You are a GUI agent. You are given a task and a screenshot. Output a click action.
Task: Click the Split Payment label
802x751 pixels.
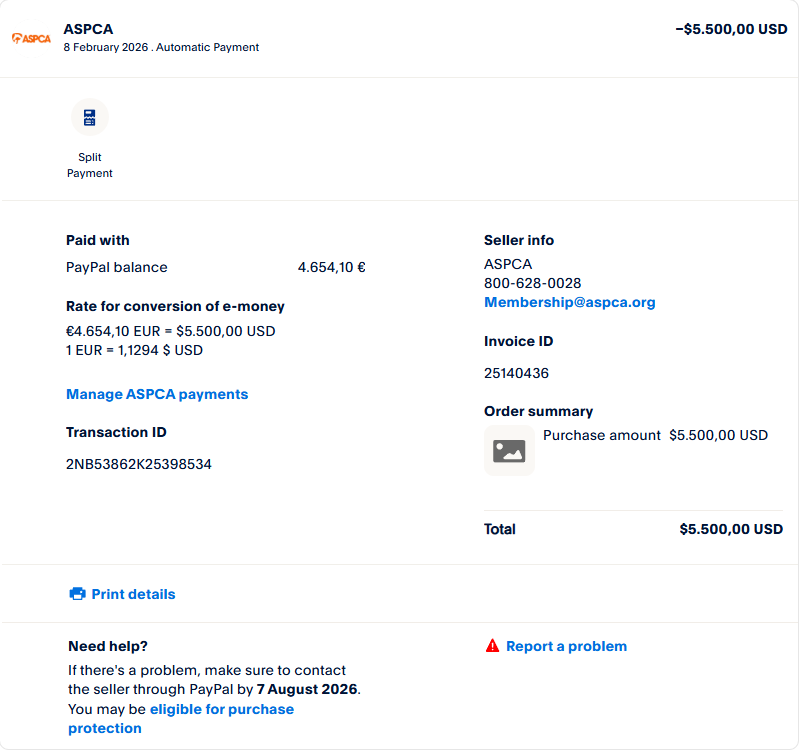pos(90,165)
